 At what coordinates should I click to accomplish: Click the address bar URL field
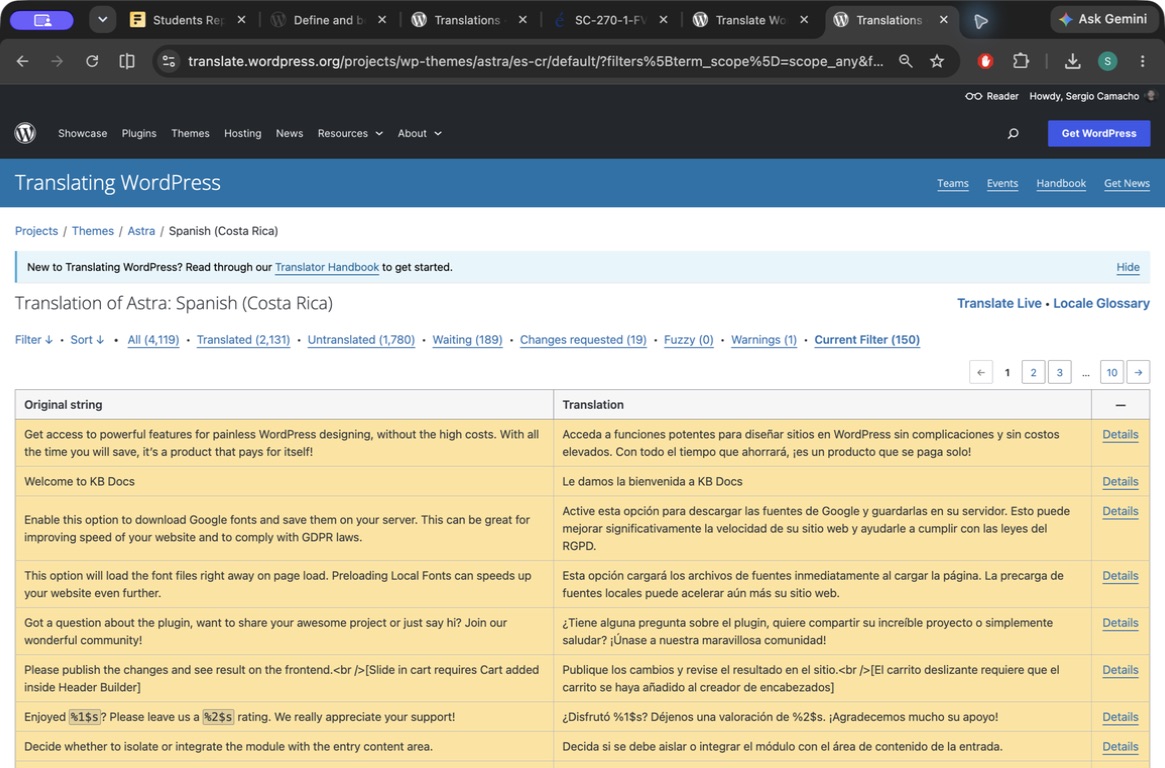coord(535,61)
